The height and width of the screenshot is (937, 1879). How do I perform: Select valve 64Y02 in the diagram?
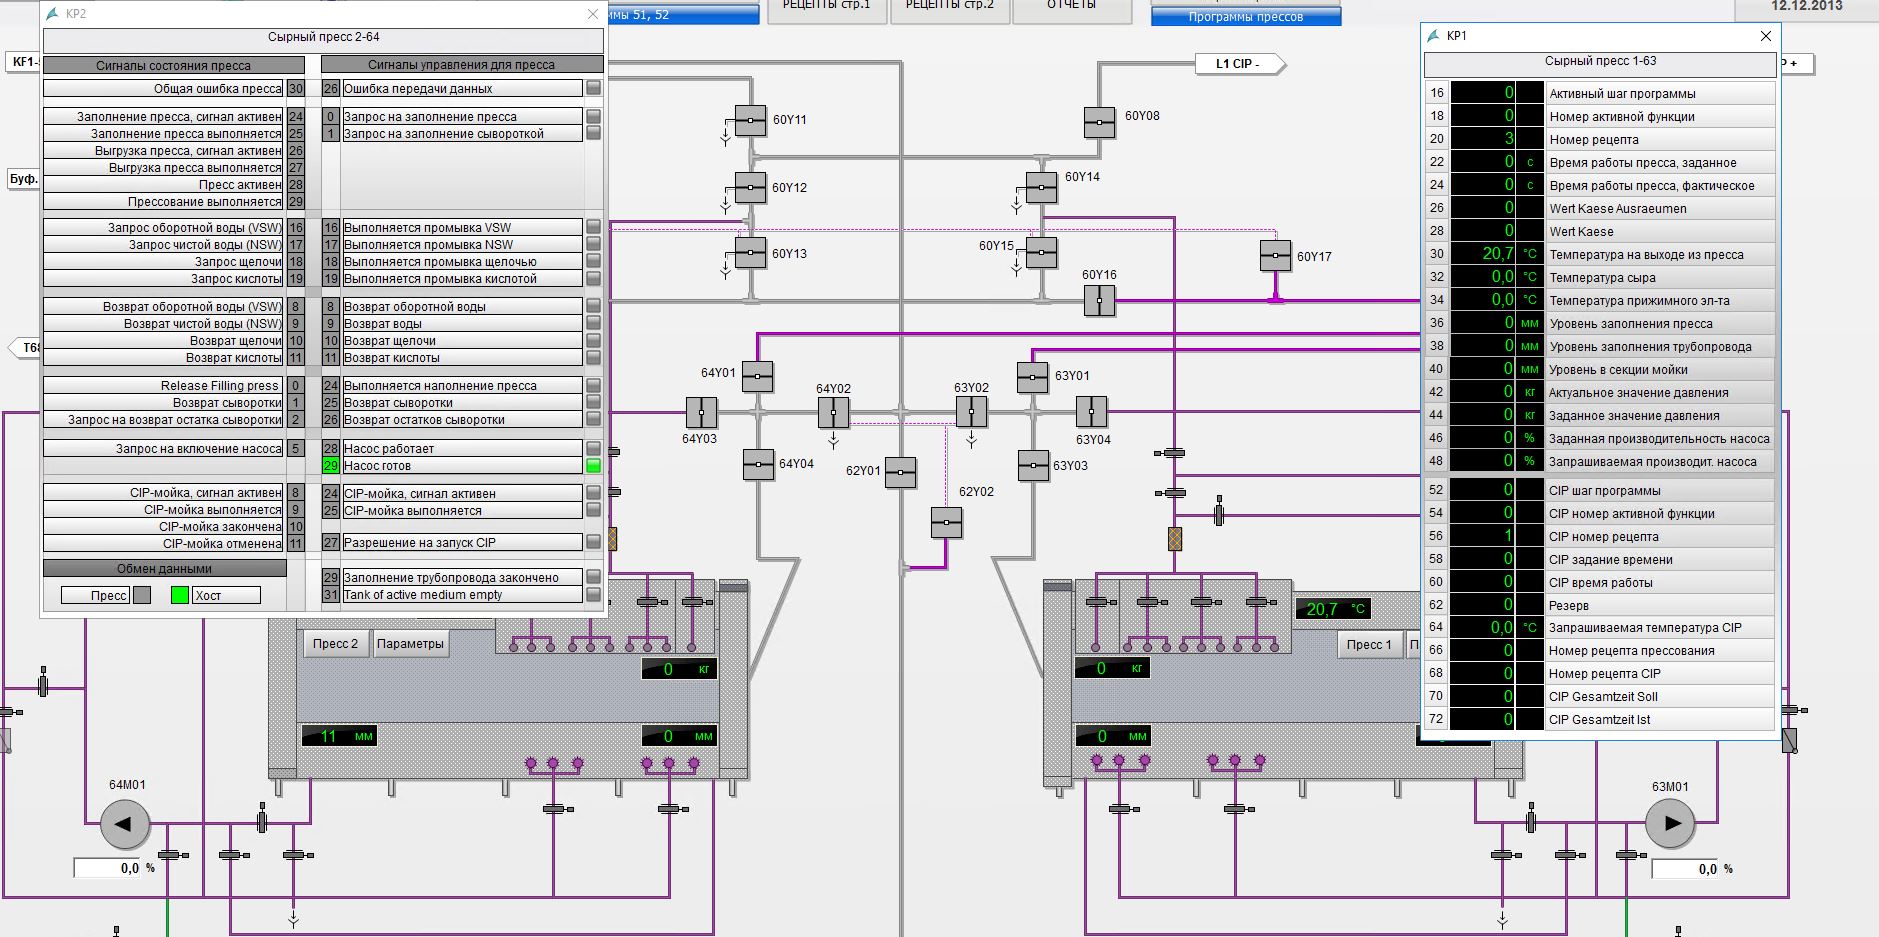tap(833, 412)
